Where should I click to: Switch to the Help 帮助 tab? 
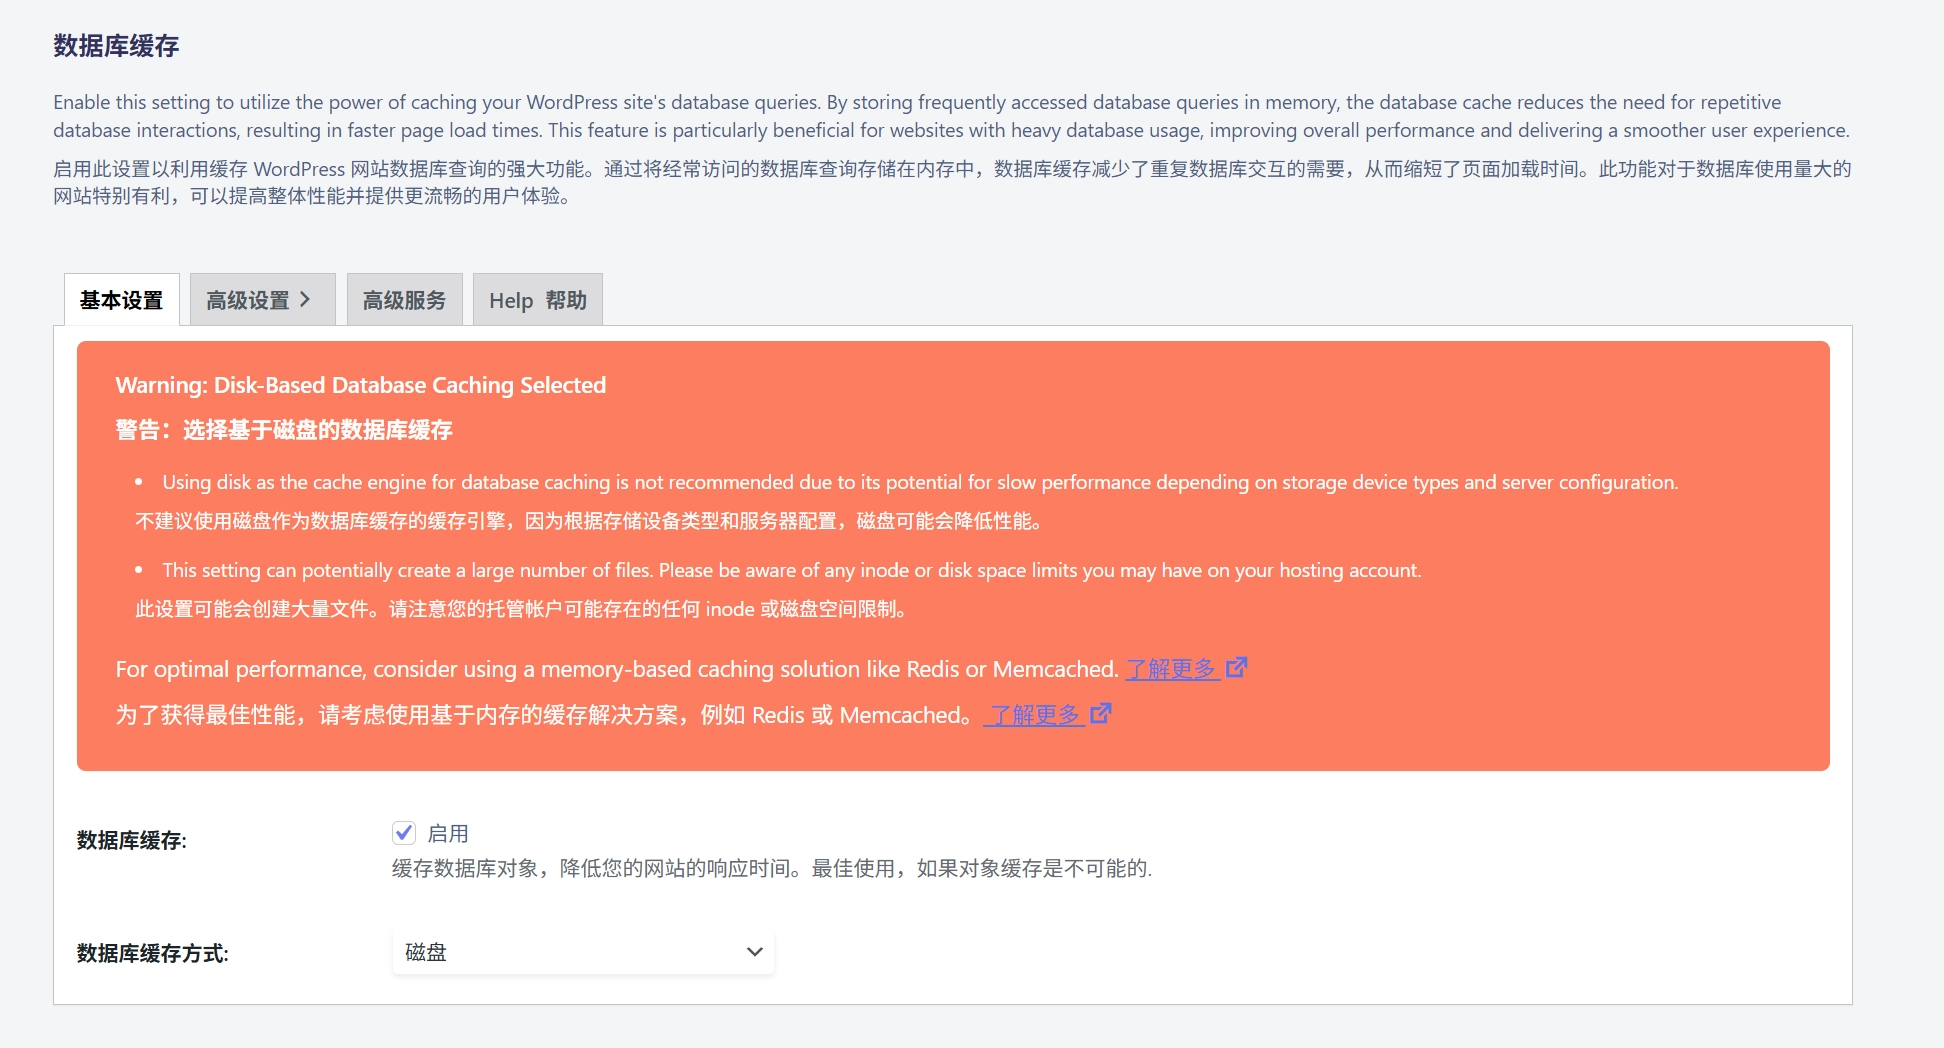click(x=538, y=300)
